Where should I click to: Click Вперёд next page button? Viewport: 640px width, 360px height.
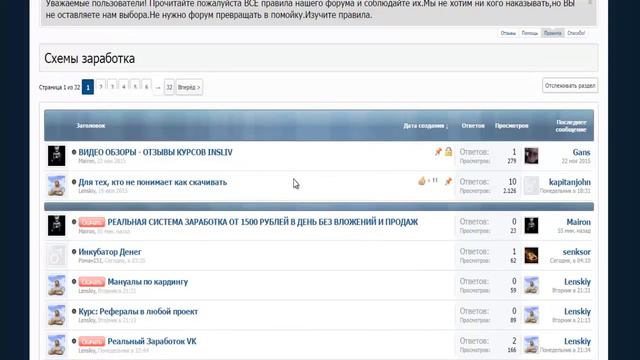click(x=189, y=87)
